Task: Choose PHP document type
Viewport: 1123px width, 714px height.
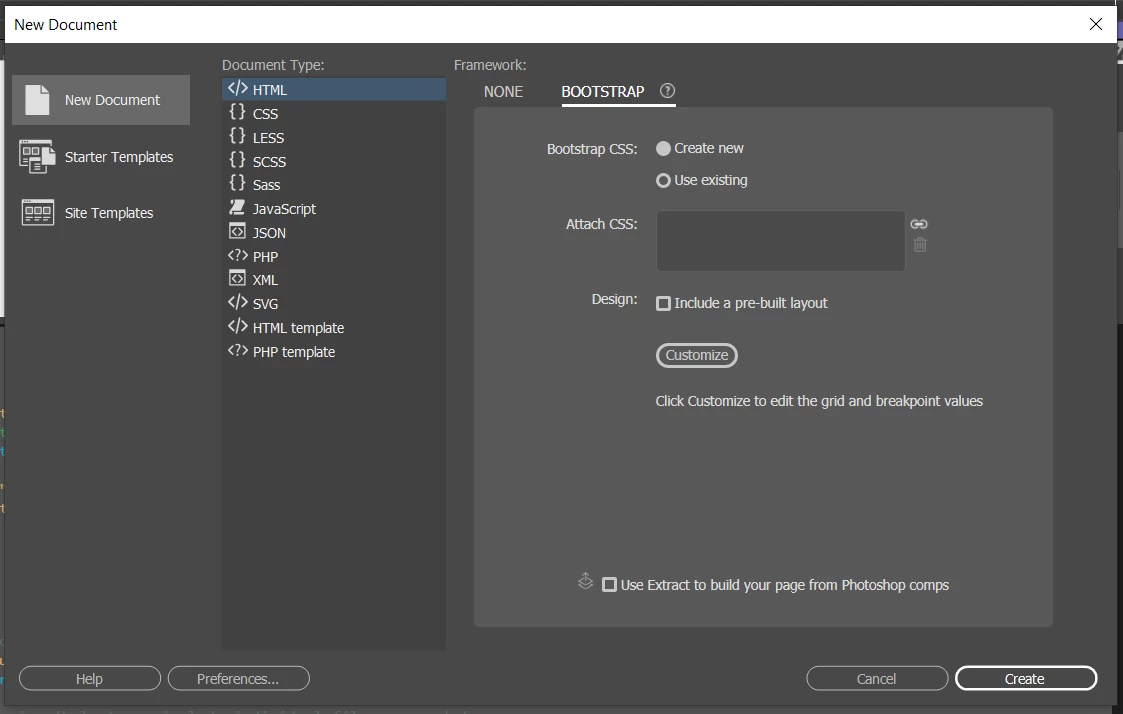Action: click(x=334, y=256)
